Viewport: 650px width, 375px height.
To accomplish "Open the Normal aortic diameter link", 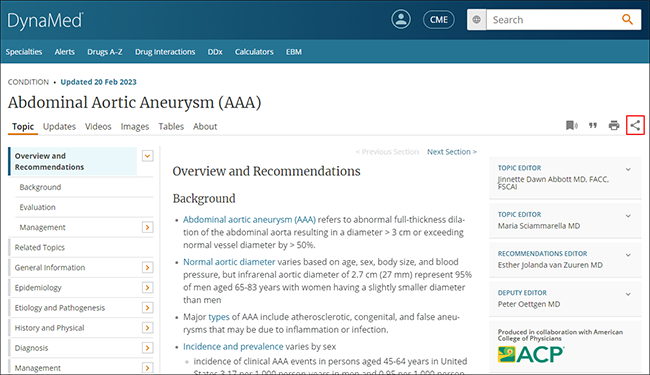I will tap(229, 262).
